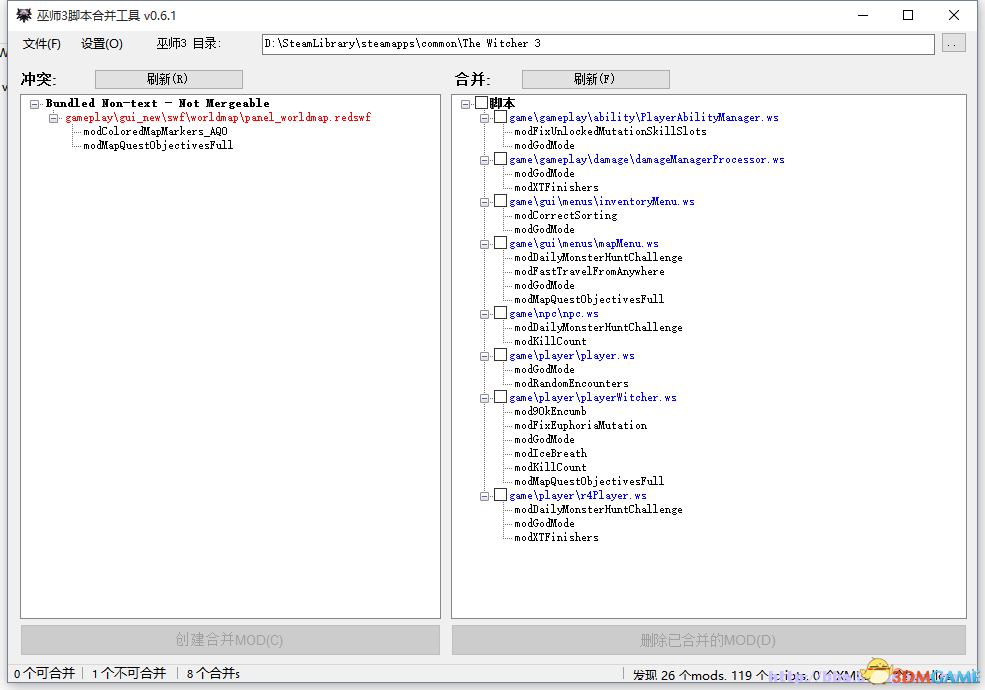Collapse the player.ws node
The image size is (985, 690).
[x=484, y=356]
